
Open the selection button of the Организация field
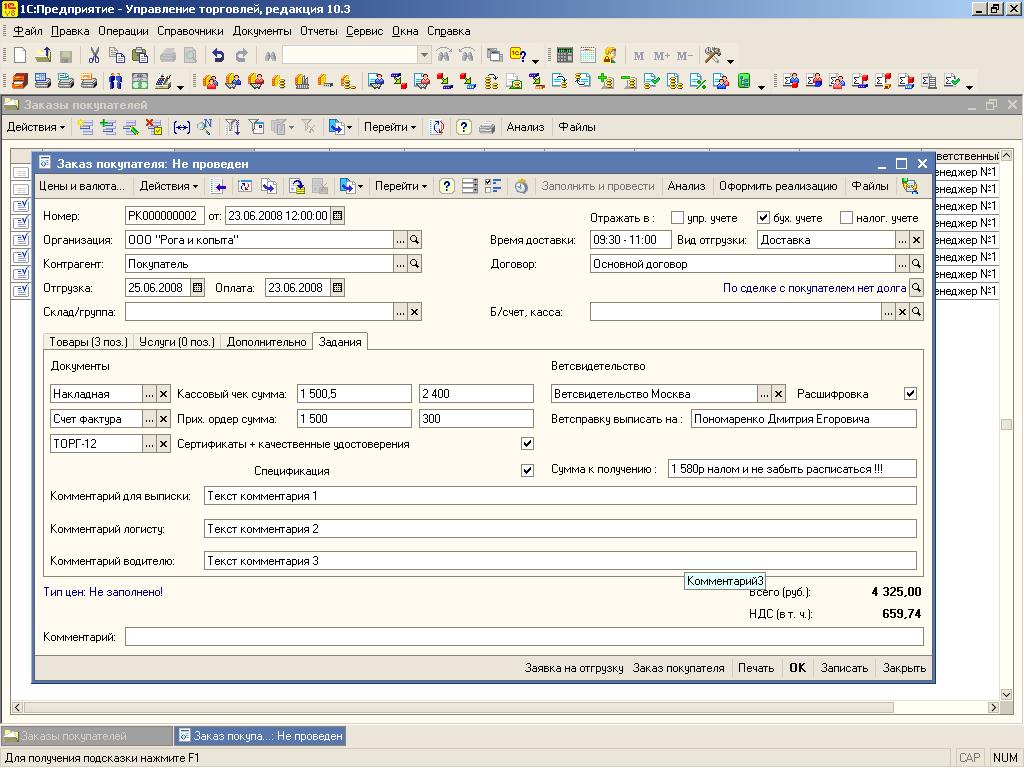[400, 240]
